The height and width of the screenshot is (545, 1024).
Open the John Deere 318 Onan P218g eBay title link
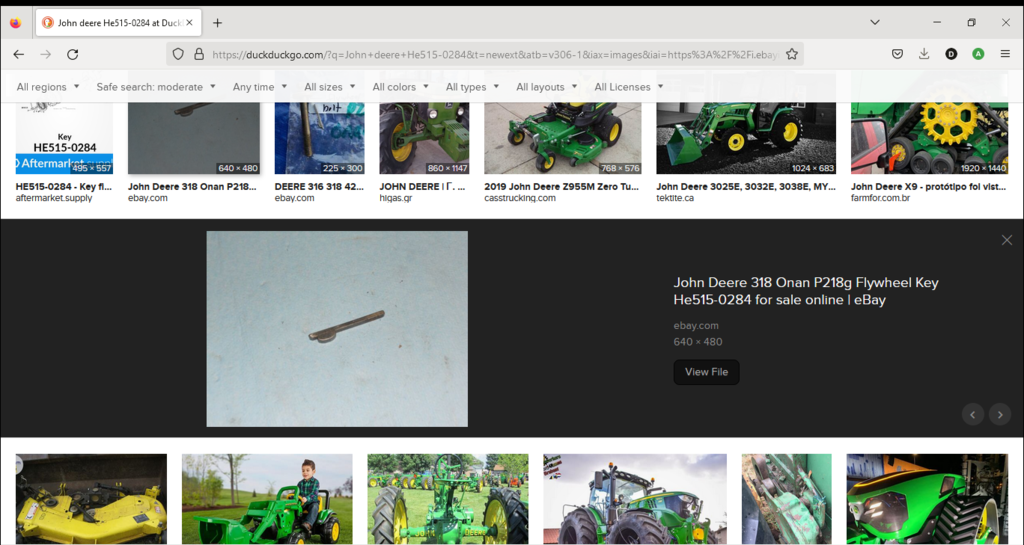point(806,291)
